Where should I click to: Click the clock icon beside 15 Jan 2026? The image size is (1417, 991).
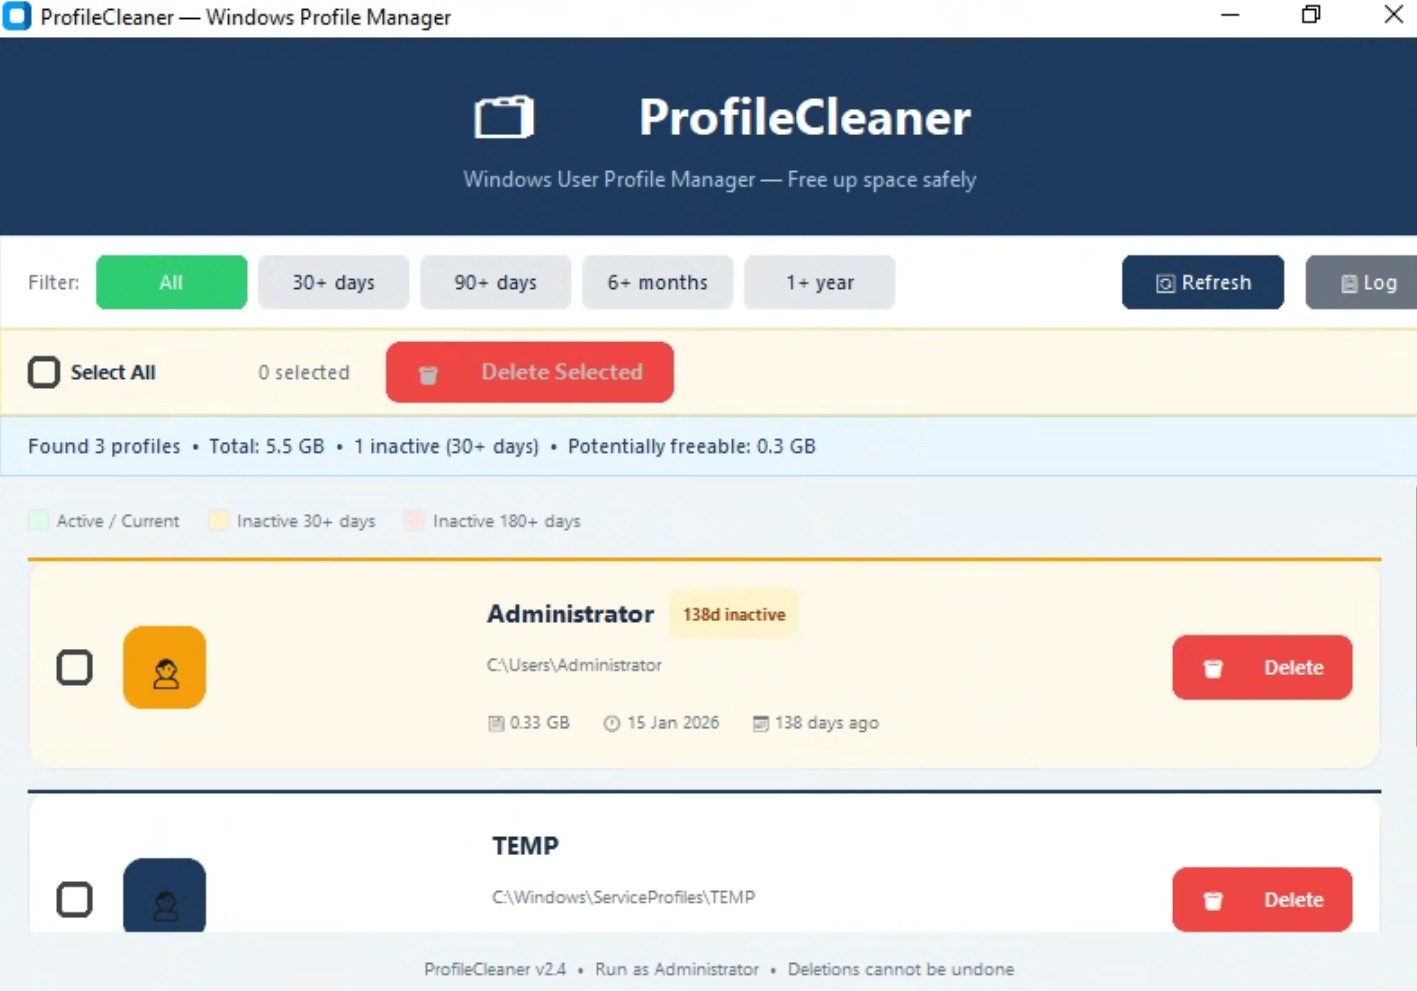(x=612, y=723)
